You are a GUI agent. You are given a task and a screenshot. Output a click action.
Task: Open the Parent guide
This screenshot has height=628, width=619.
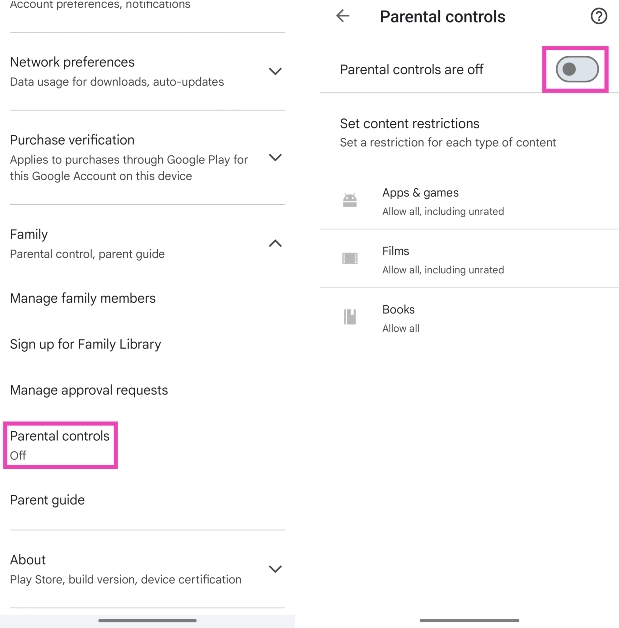pos(47,500)
